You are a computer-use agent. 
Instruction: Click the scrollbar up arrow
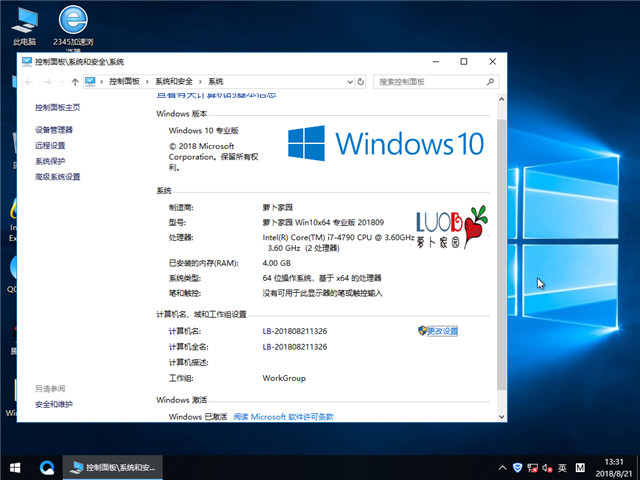502,99
